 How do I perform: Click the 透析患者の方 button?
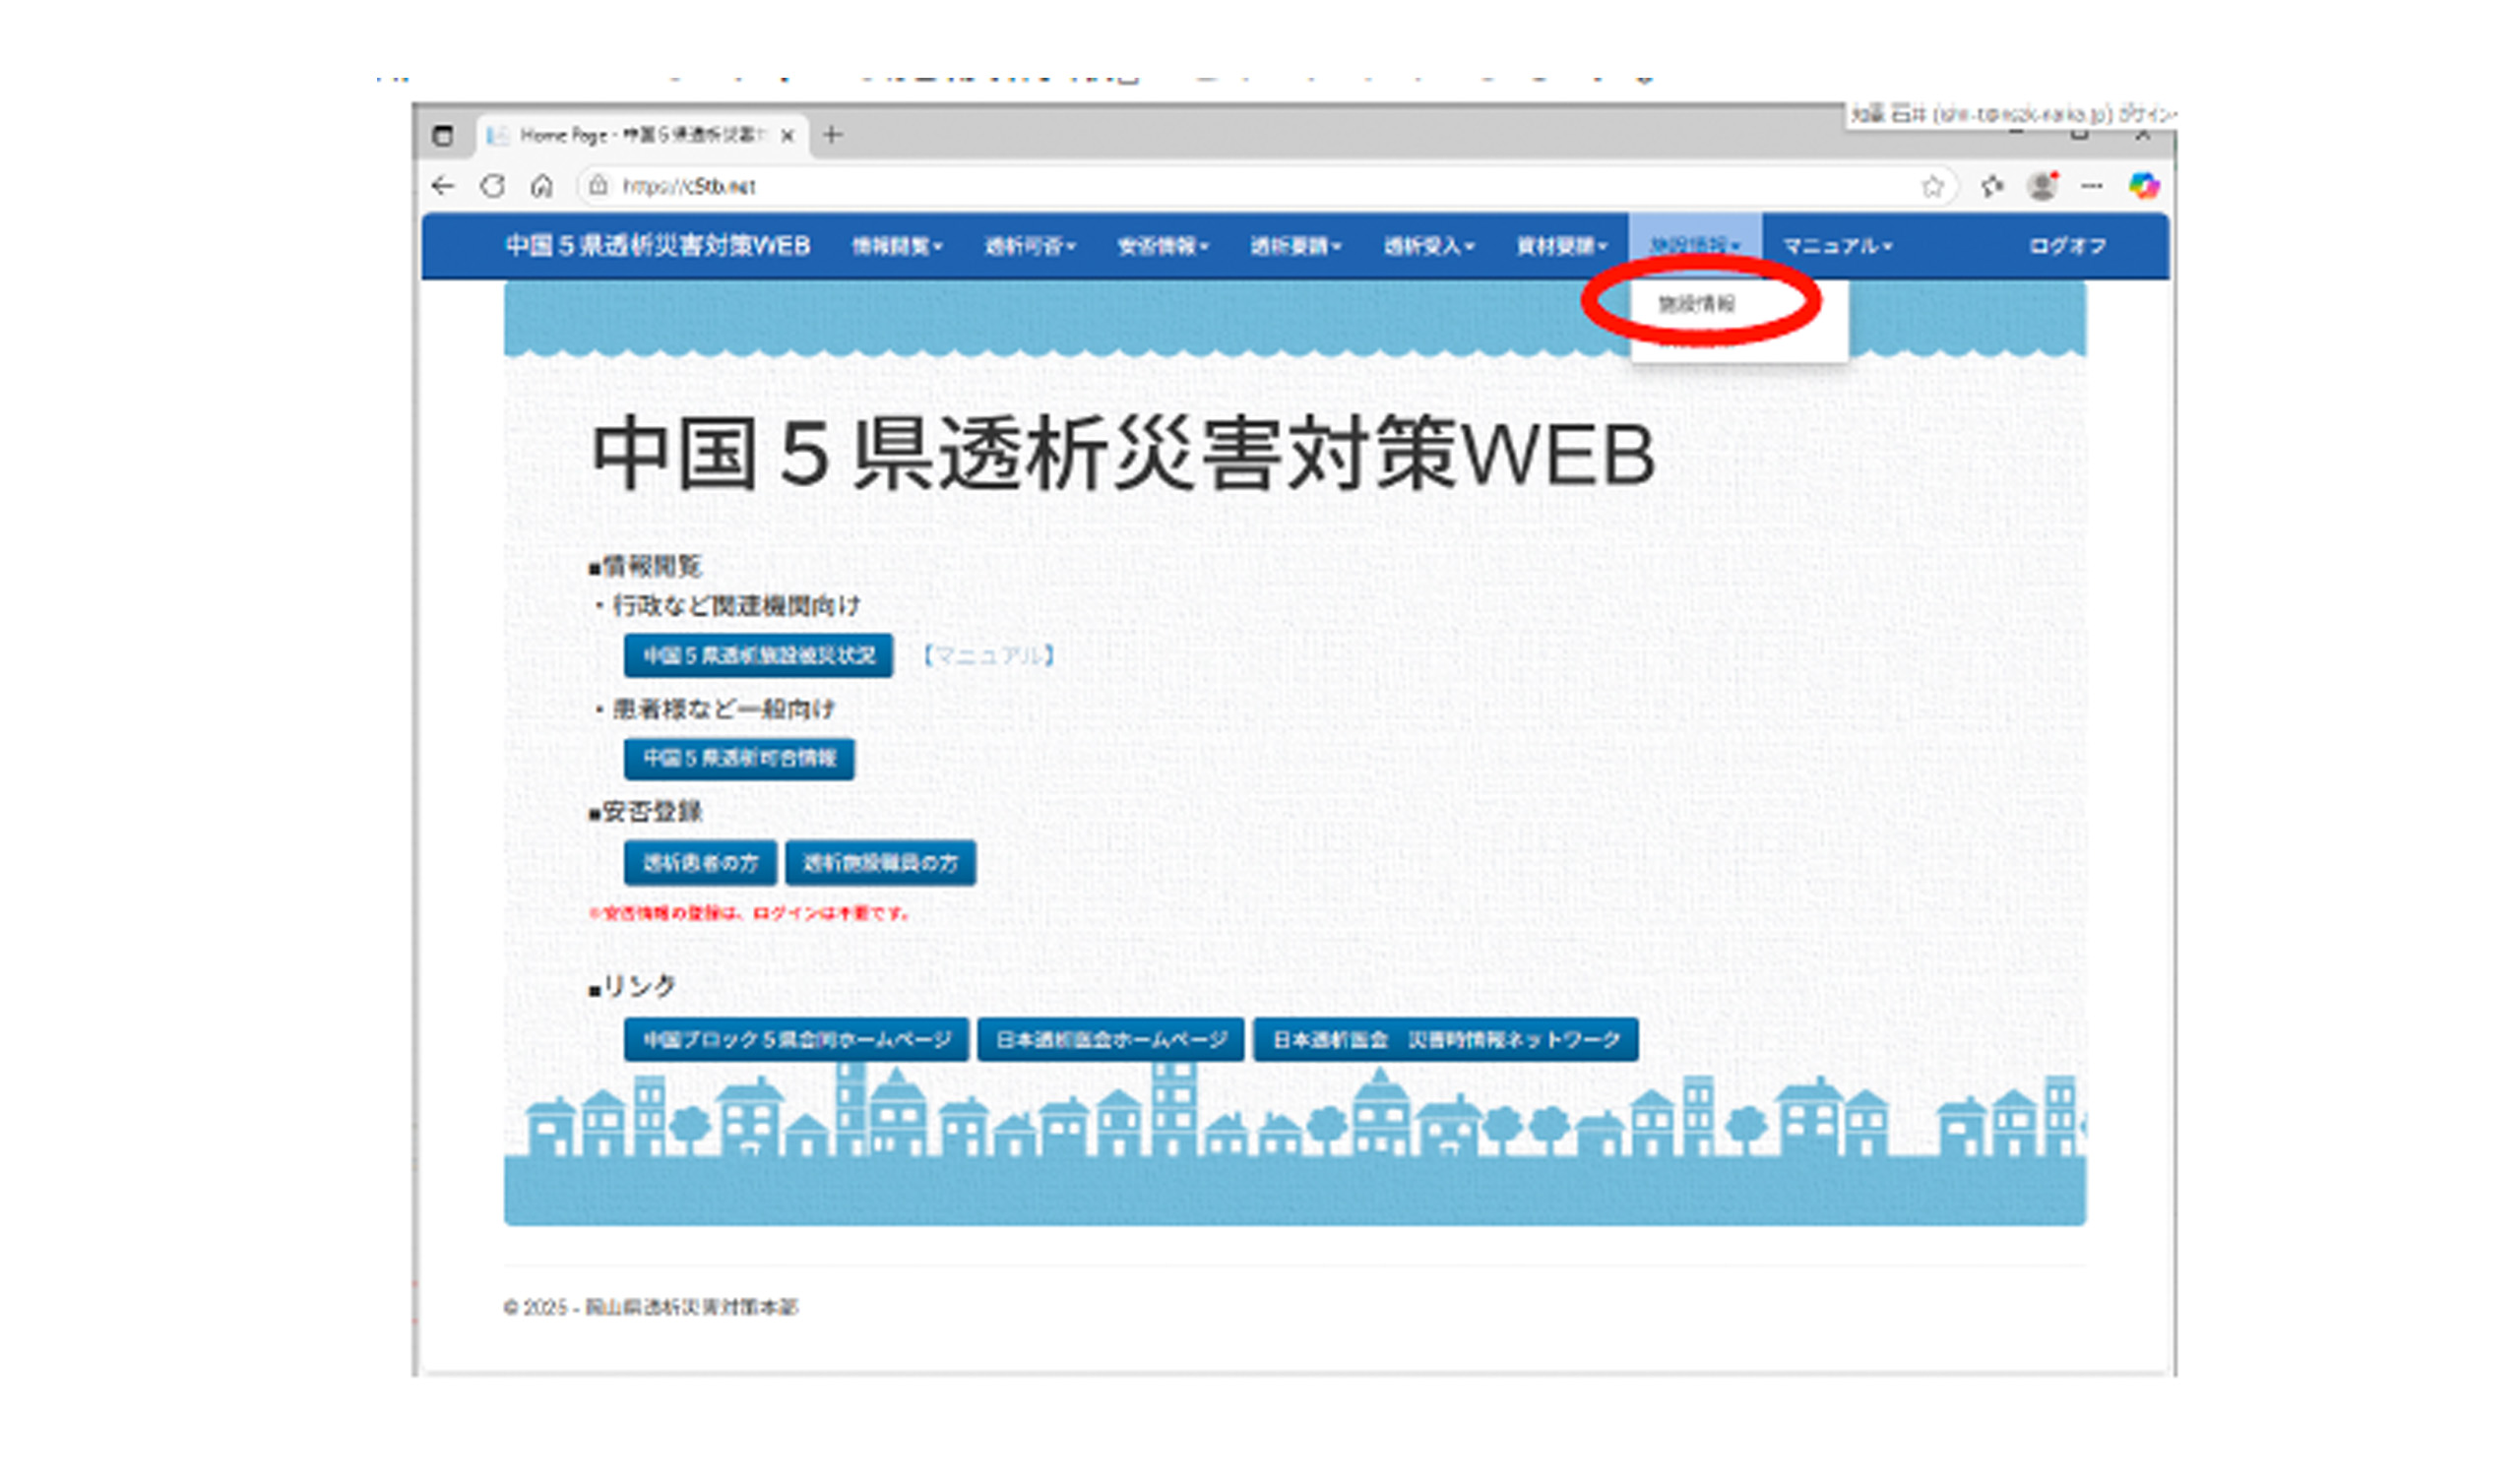tap(700, 863)
